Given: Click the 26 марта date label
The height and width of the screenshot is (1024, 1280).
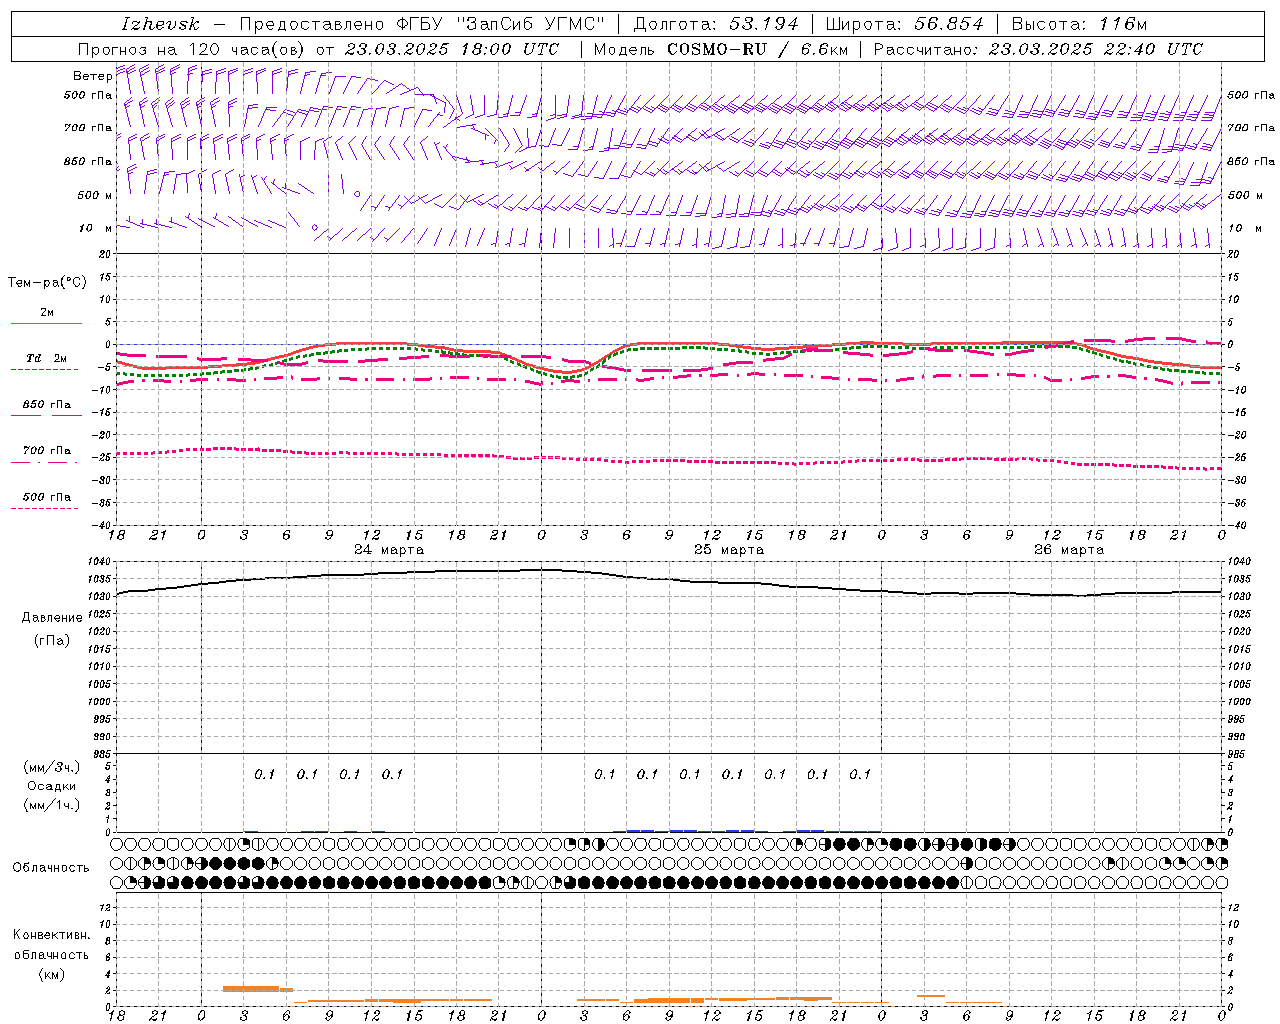Looking at the screenshot, I should pyautogui.click(x=1069, y=550).
